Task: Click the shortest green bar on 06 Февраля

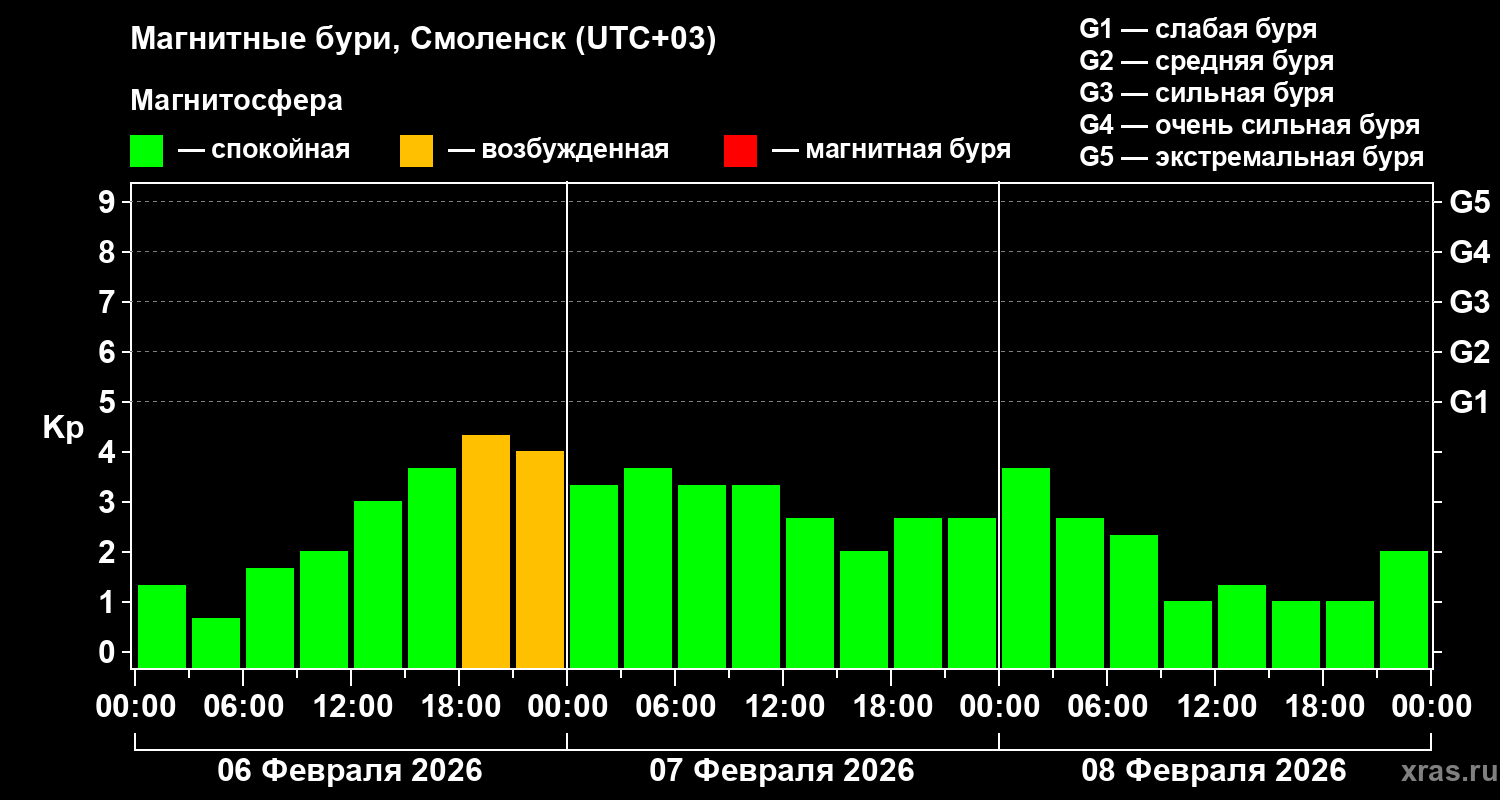Action: tap(216, 643)
